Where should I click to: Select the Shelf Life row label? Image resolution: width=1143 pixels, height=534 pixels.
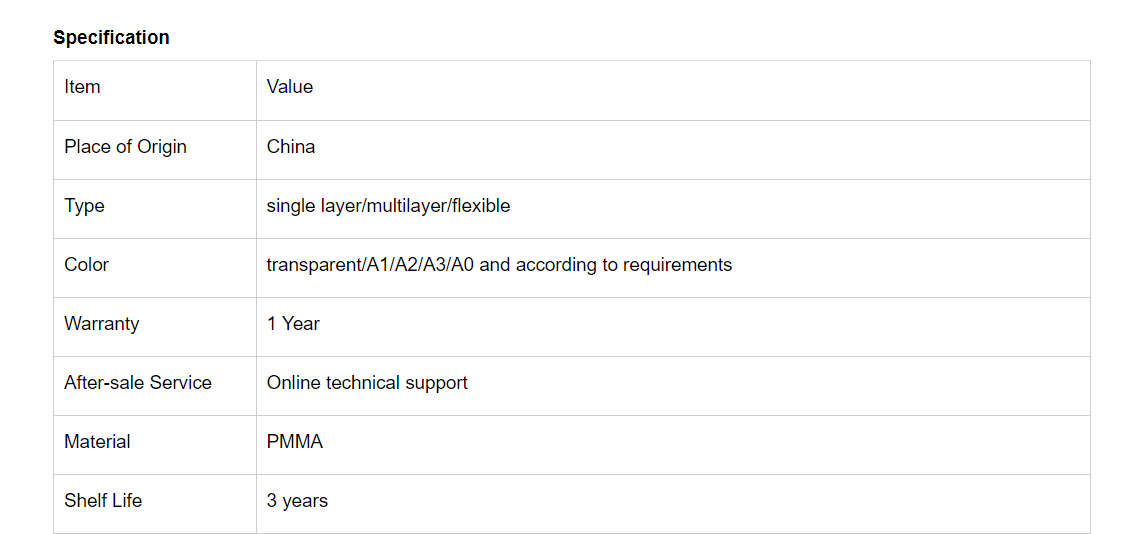(103, 501)
